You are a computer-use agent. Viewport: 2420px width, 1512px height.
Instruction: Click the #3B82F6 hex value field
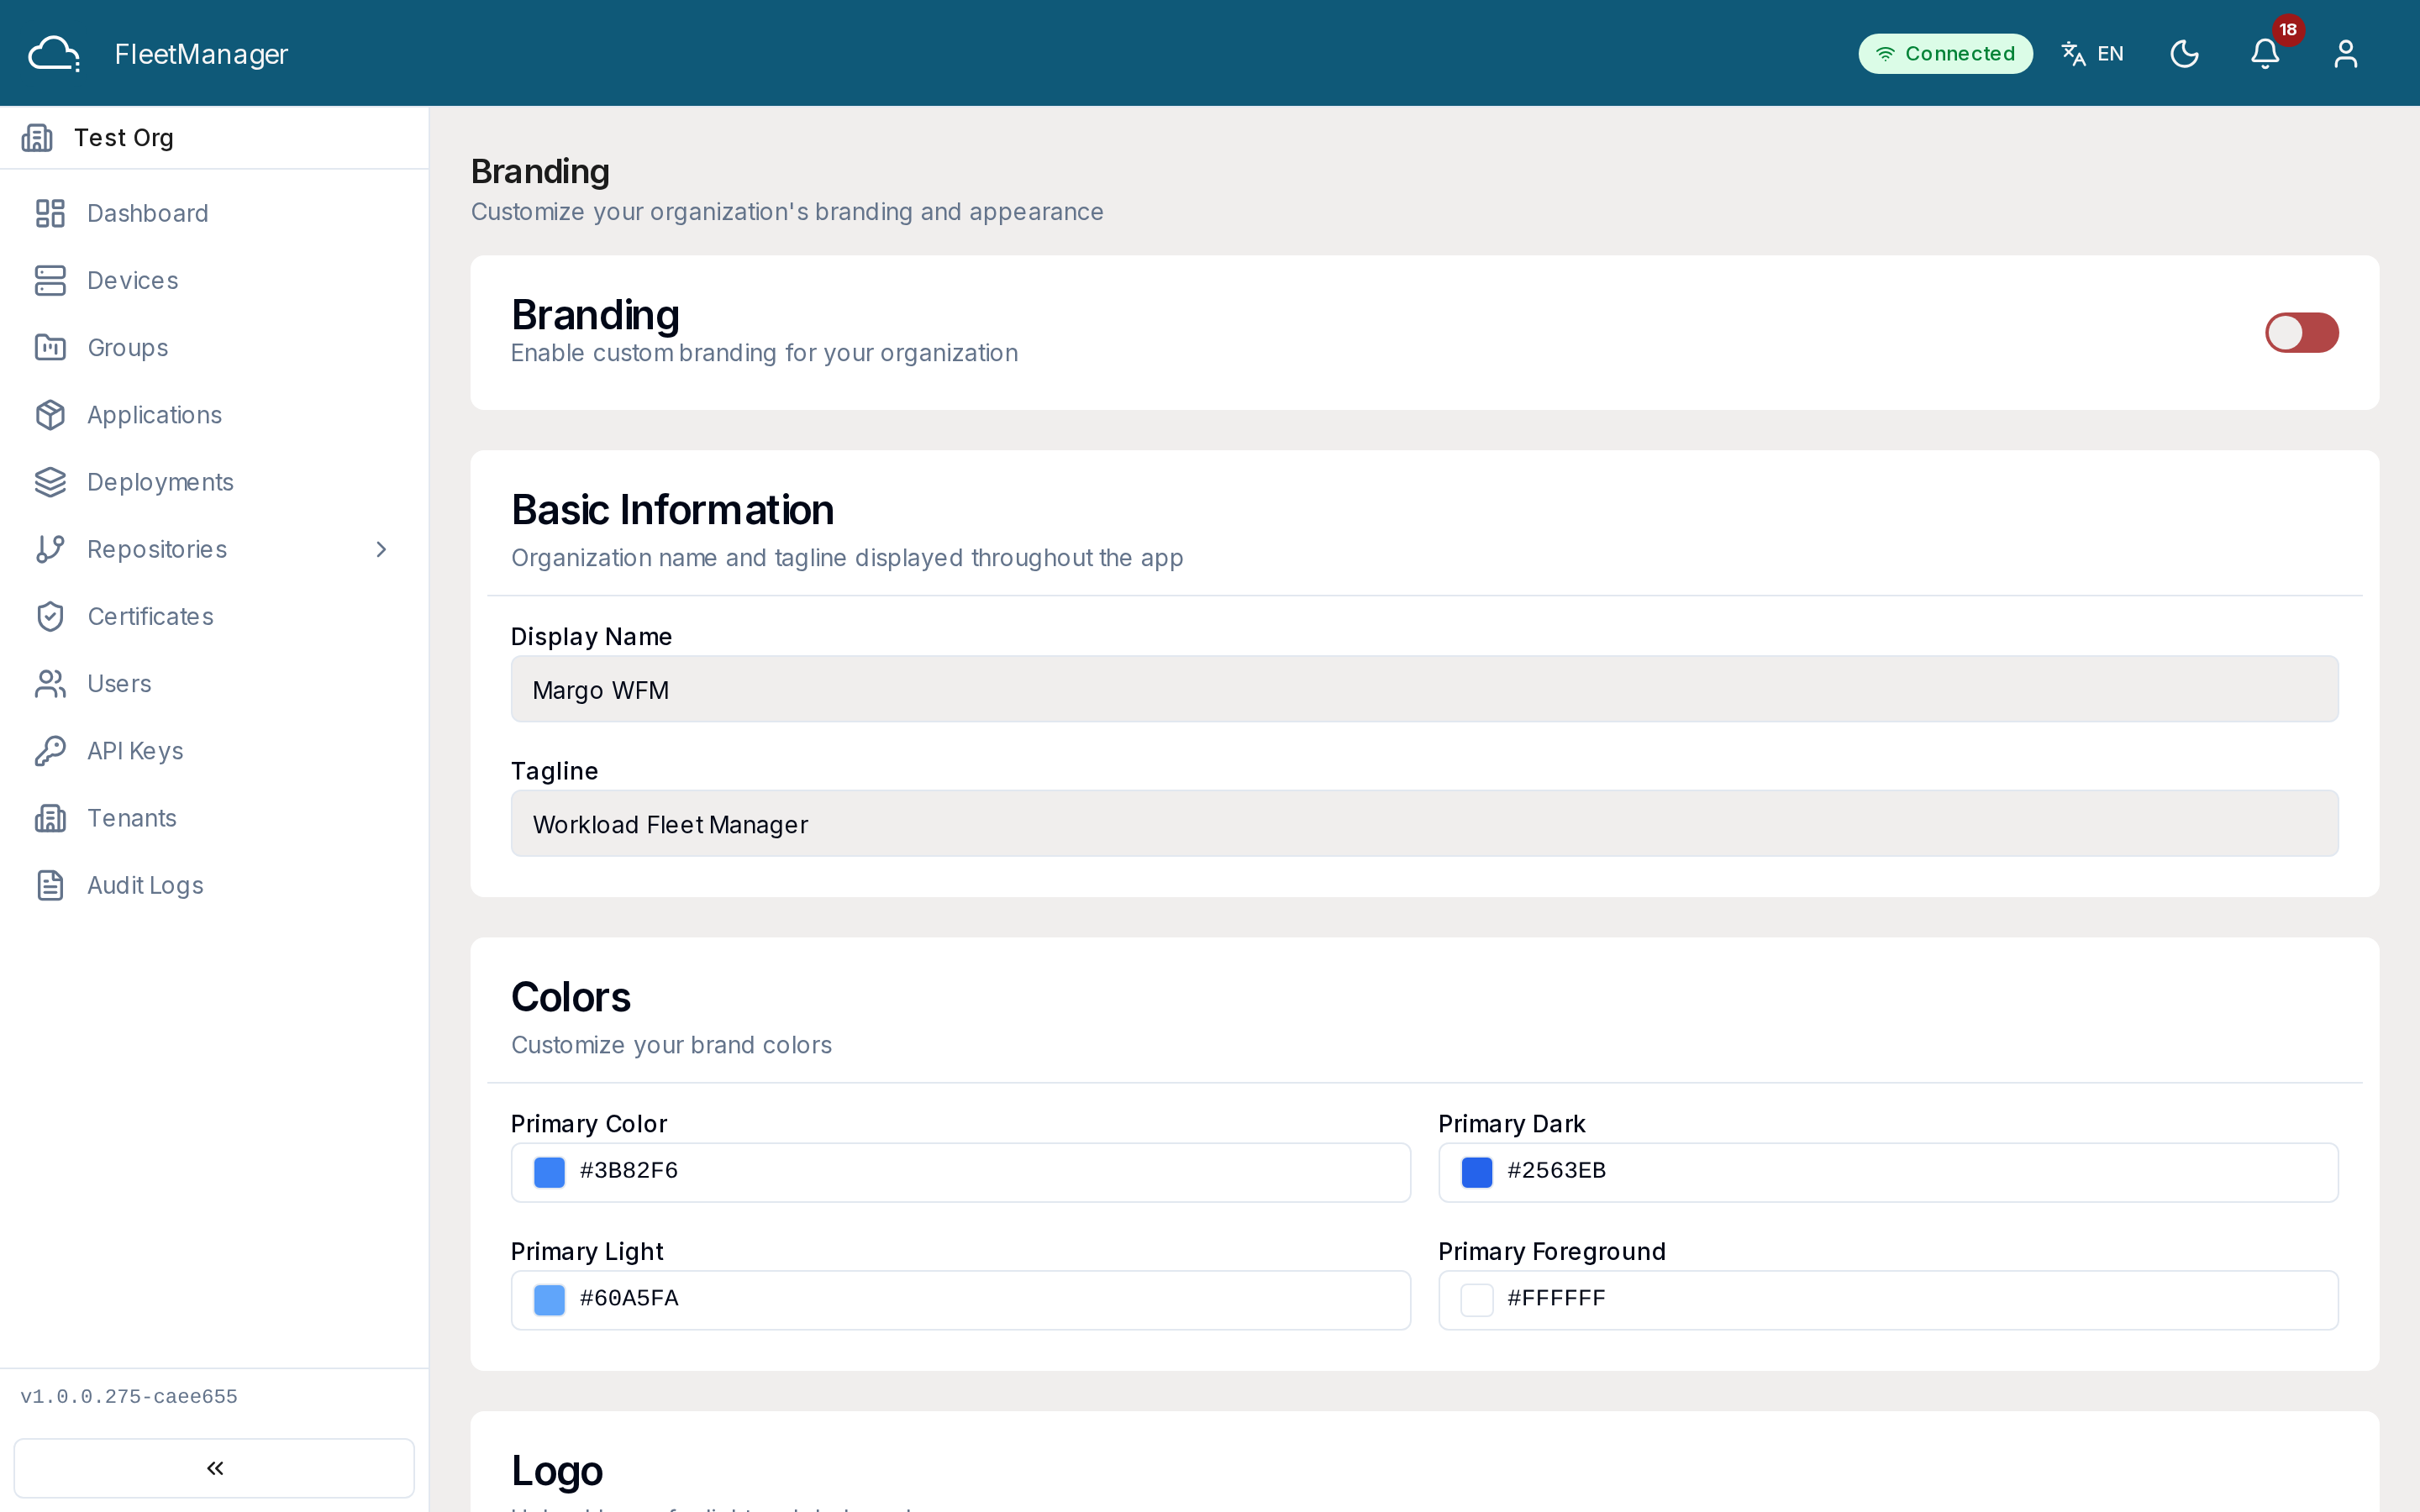pos(960,1172)
